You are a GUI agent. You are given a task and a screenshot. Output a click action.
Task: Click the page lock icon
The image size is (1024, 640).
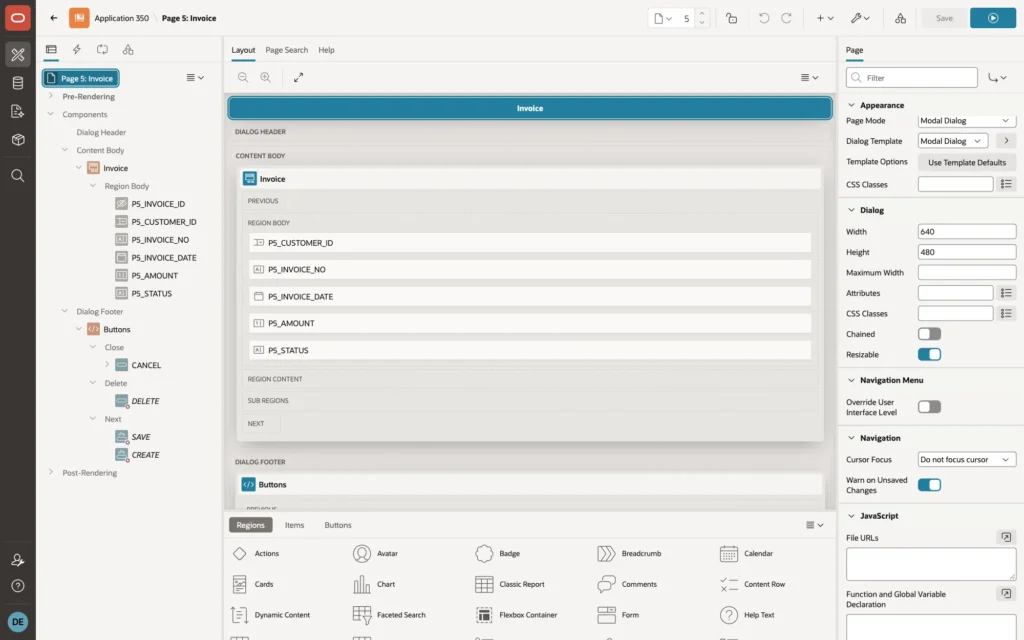click(731, 18)
